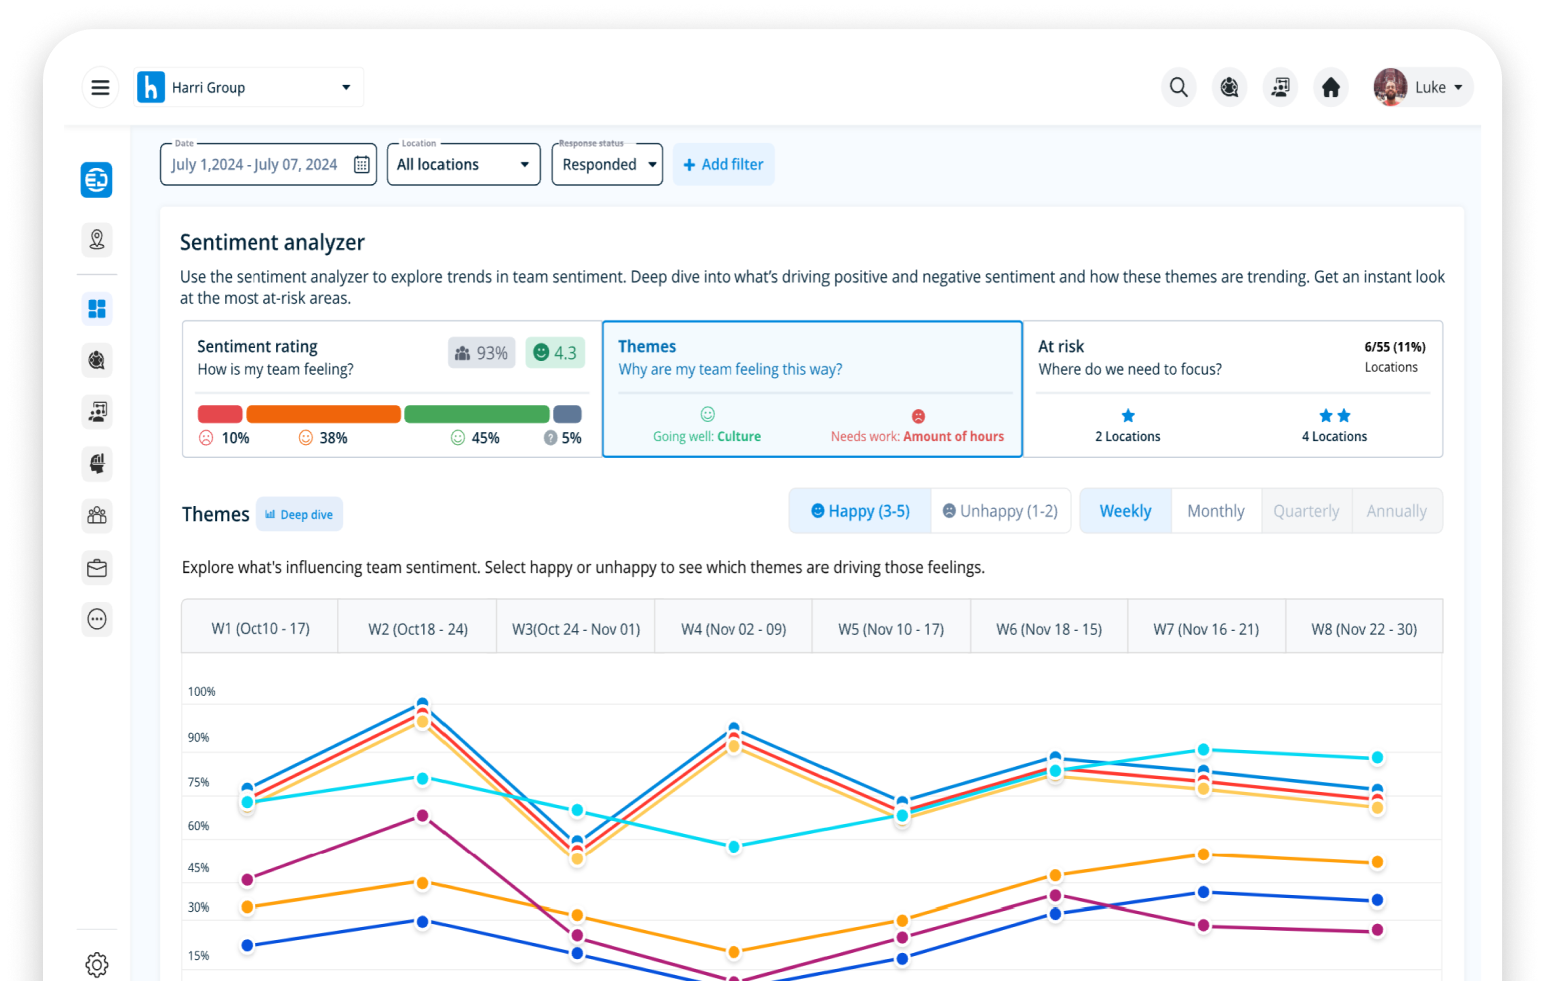
Task: Open the more options ellipsis sidebar icon
Action: coord(97,619)
